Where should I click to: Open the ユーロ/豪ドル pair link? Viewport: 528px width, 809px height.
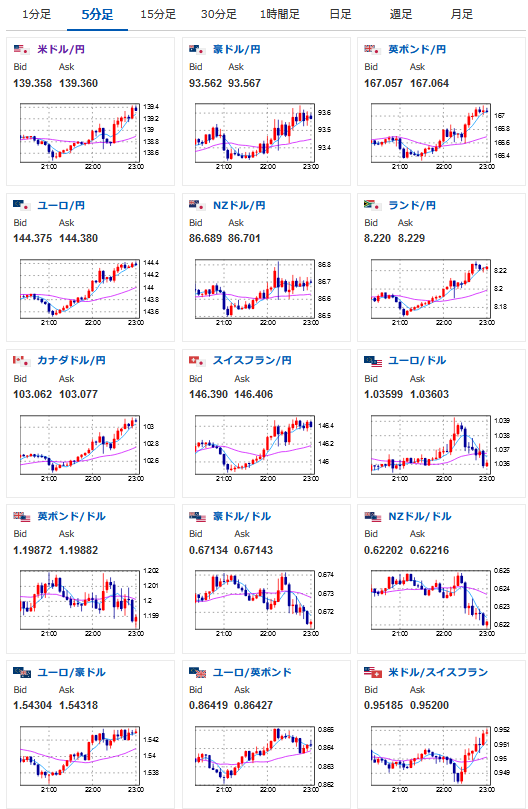point(71,673)
